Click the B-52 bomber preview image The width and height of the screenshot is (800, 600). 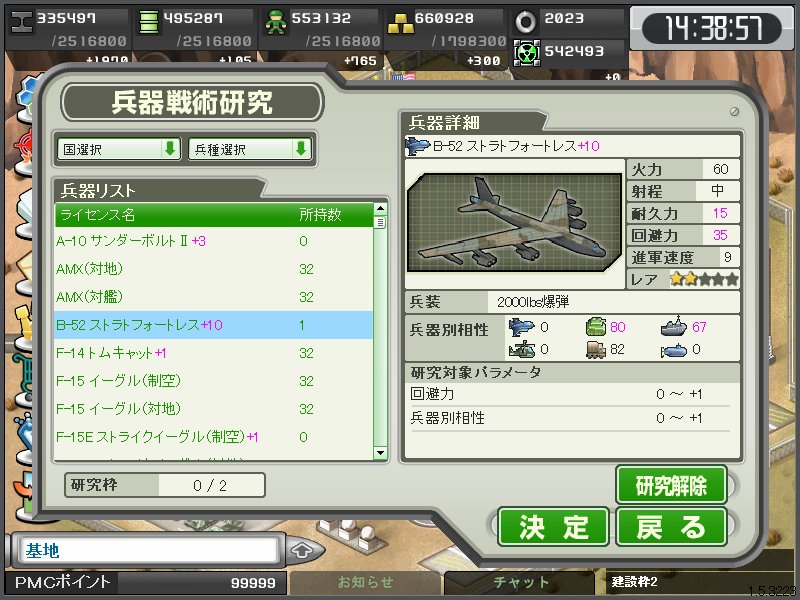pos(514,222)
